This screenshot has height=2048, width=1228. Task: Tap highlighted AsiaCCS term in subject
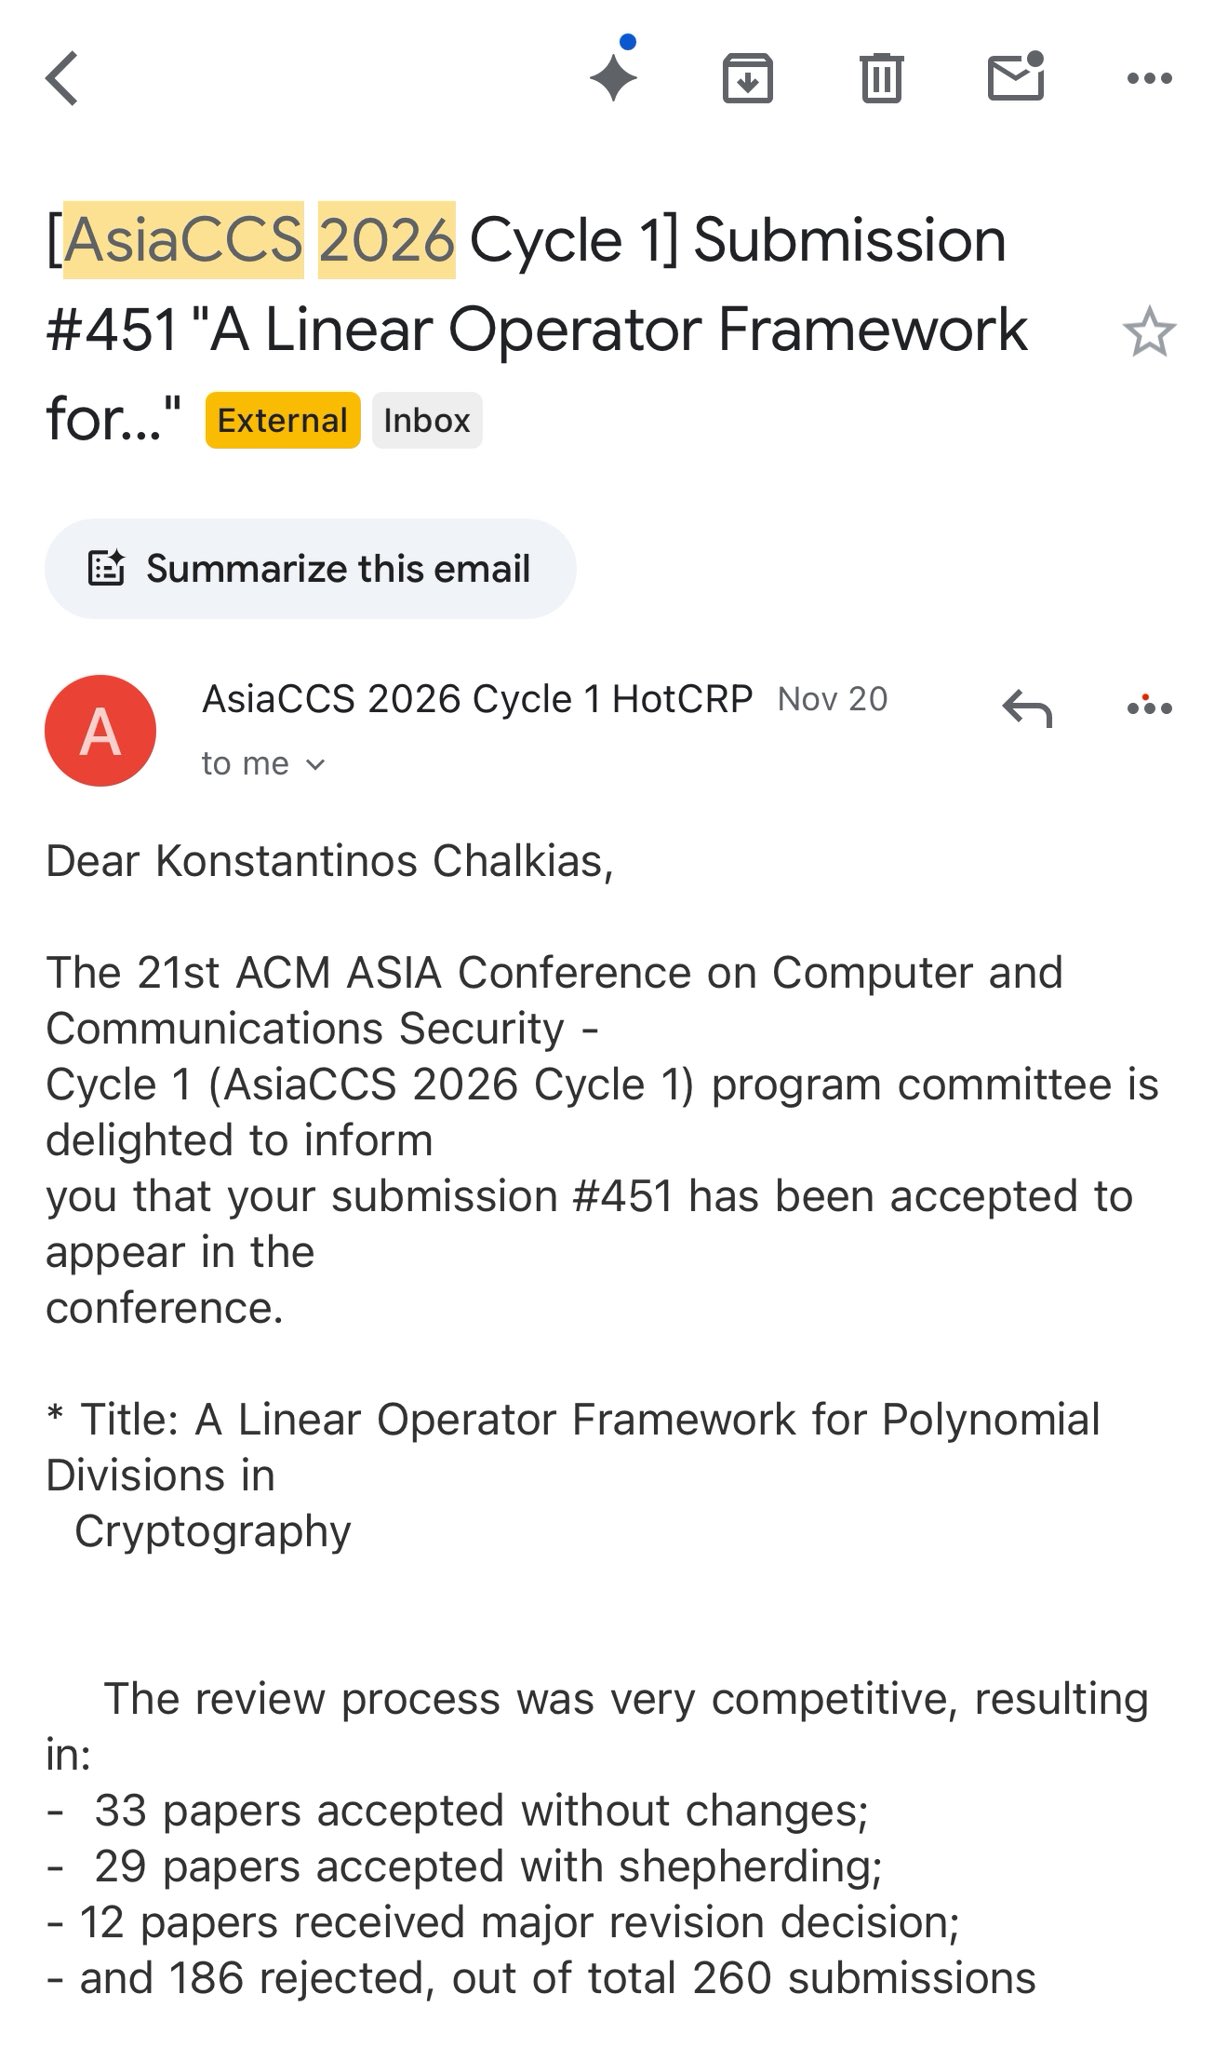184,240
